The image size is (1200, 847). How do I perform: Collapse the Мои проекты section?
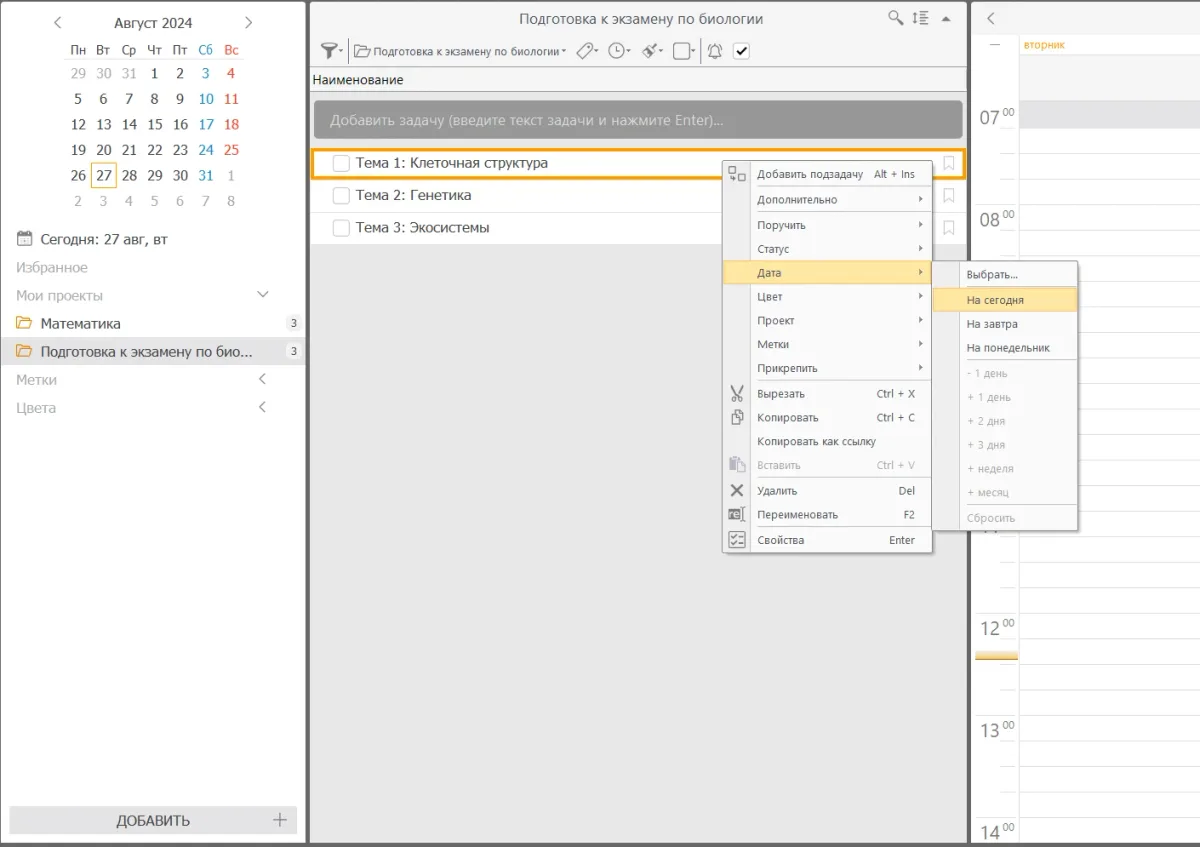tap(263, 295)
